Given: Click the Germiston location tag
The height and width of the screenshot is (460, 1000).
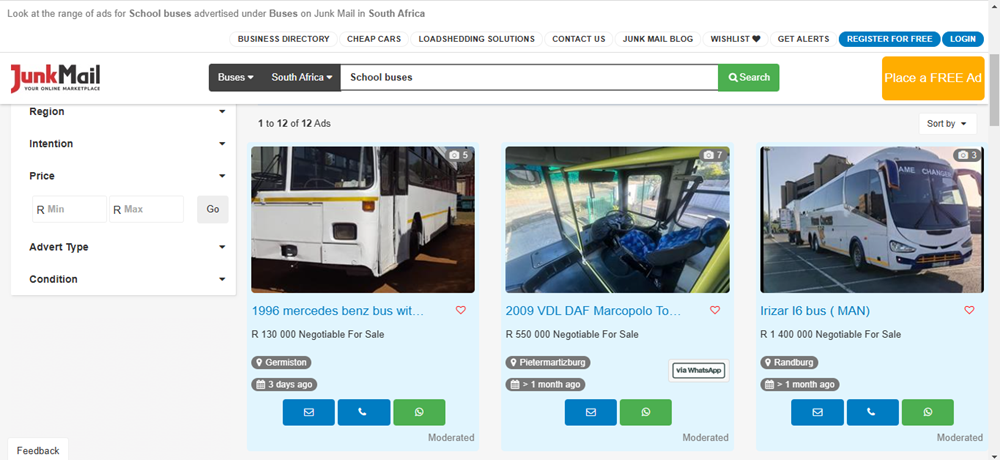Looking at the screenshot, I should click(281, 362).
